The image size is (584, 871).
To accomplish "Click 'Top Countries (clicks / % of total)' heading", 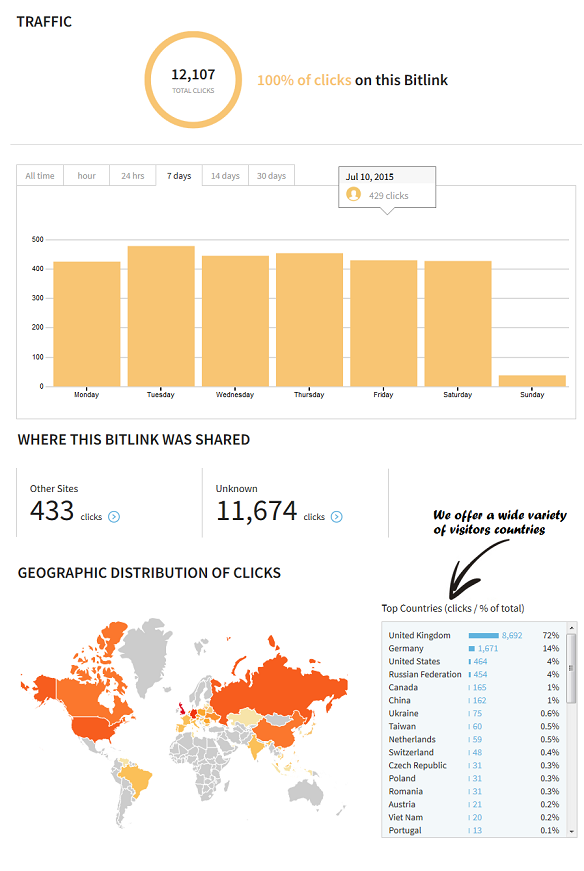I will click(x=453, y=608).
